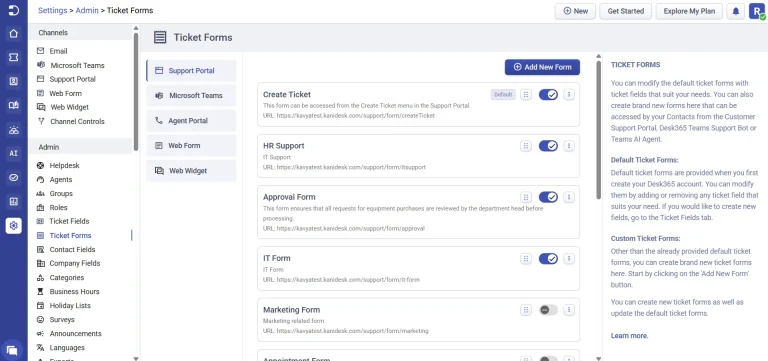This screenshot has height=361, width=768.
Task: Open more options menu for Marketing Form
Action: coord(569,310)
